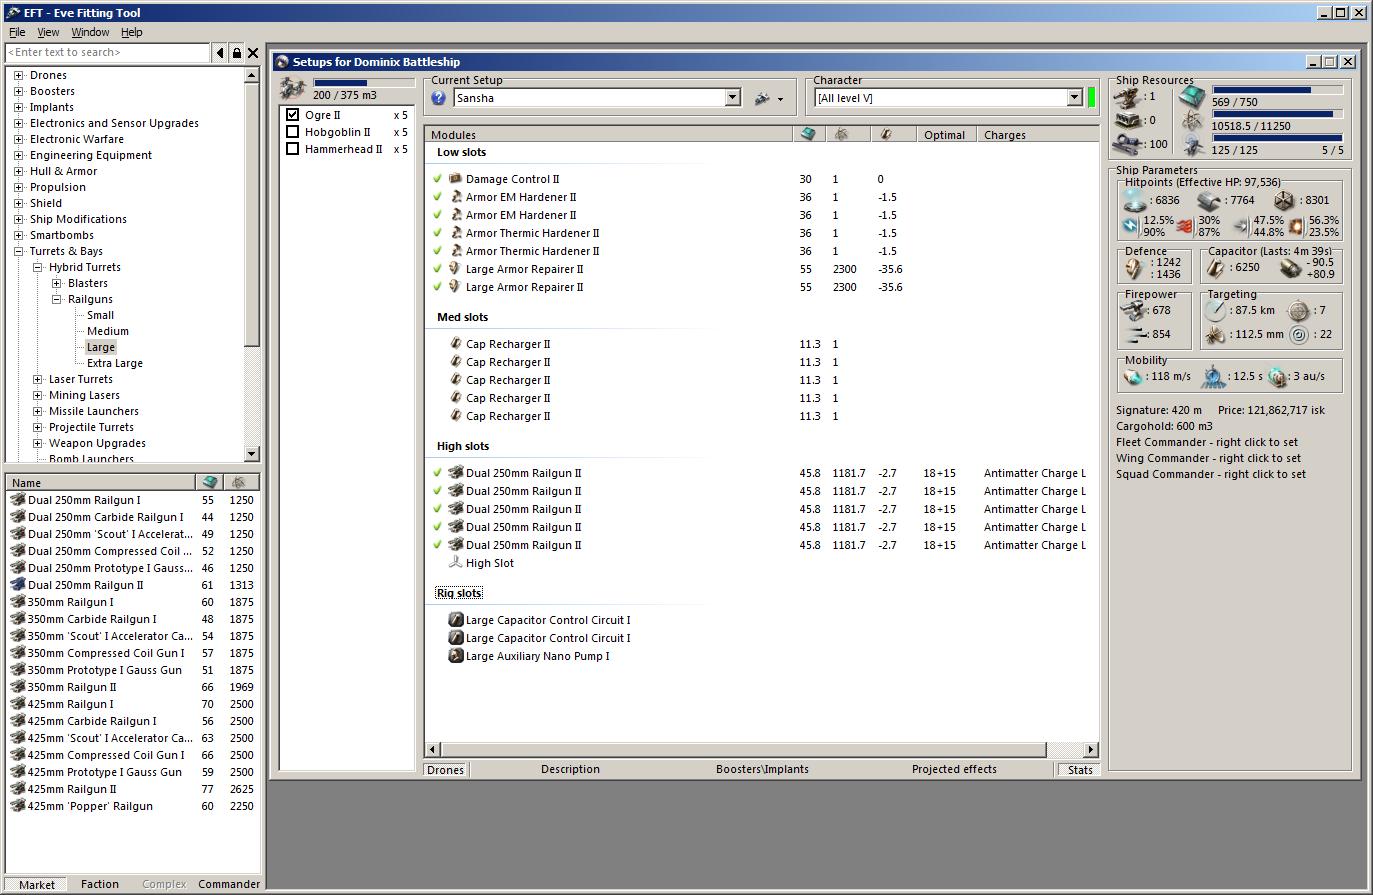The width and height of the screenshot is (1373, 895).
Task: Expand the Drones tree category
Action: 18,75
